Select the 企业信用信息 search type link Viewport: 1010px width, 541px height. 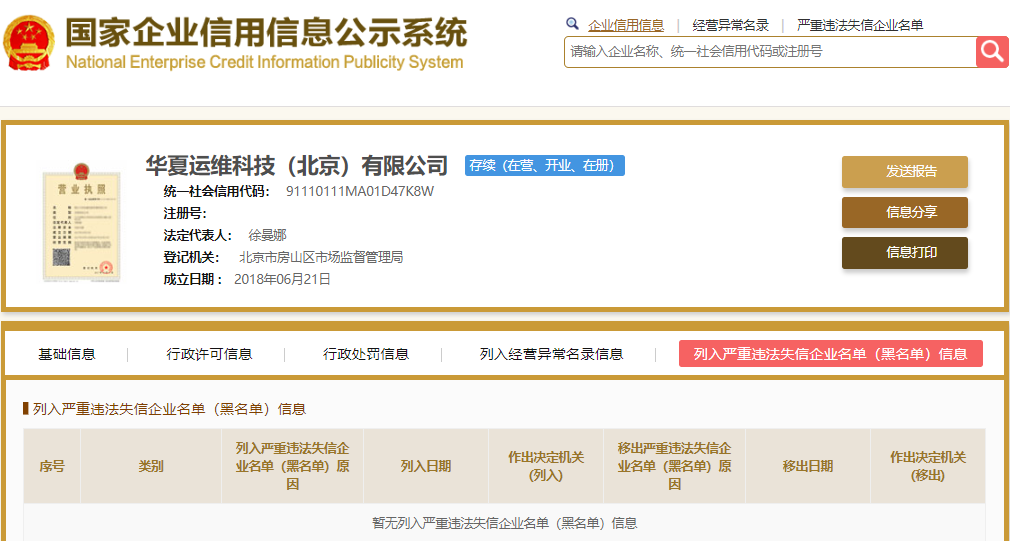pos(625,25)
